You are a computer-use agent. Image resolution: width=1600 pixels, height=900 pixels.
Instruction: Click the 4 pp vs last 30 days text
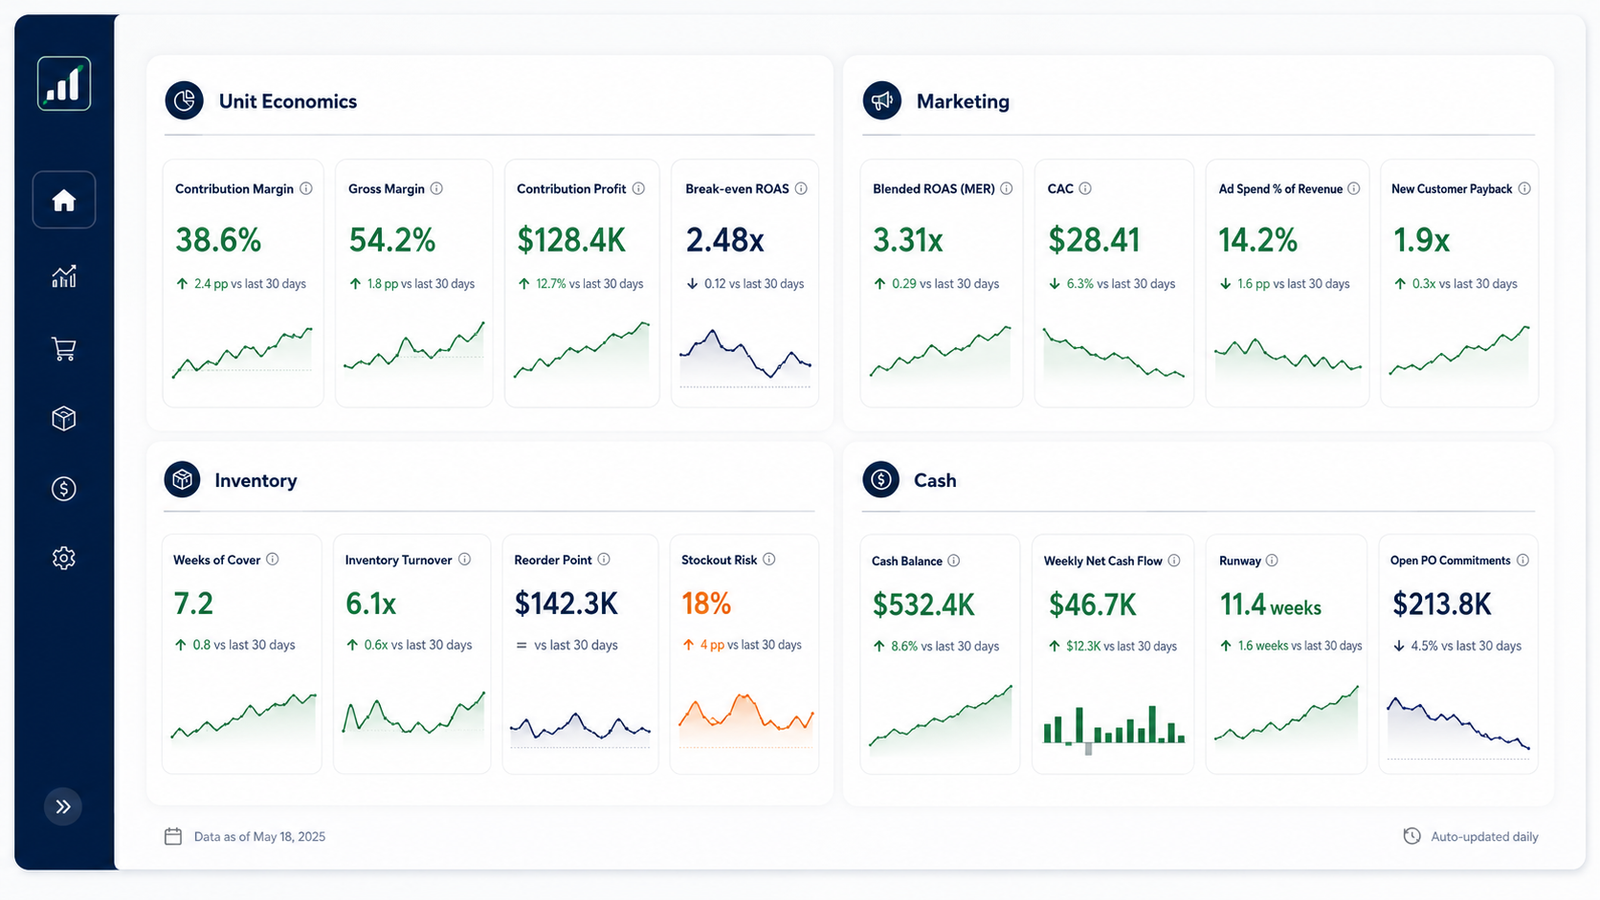[x=751, y=645]
